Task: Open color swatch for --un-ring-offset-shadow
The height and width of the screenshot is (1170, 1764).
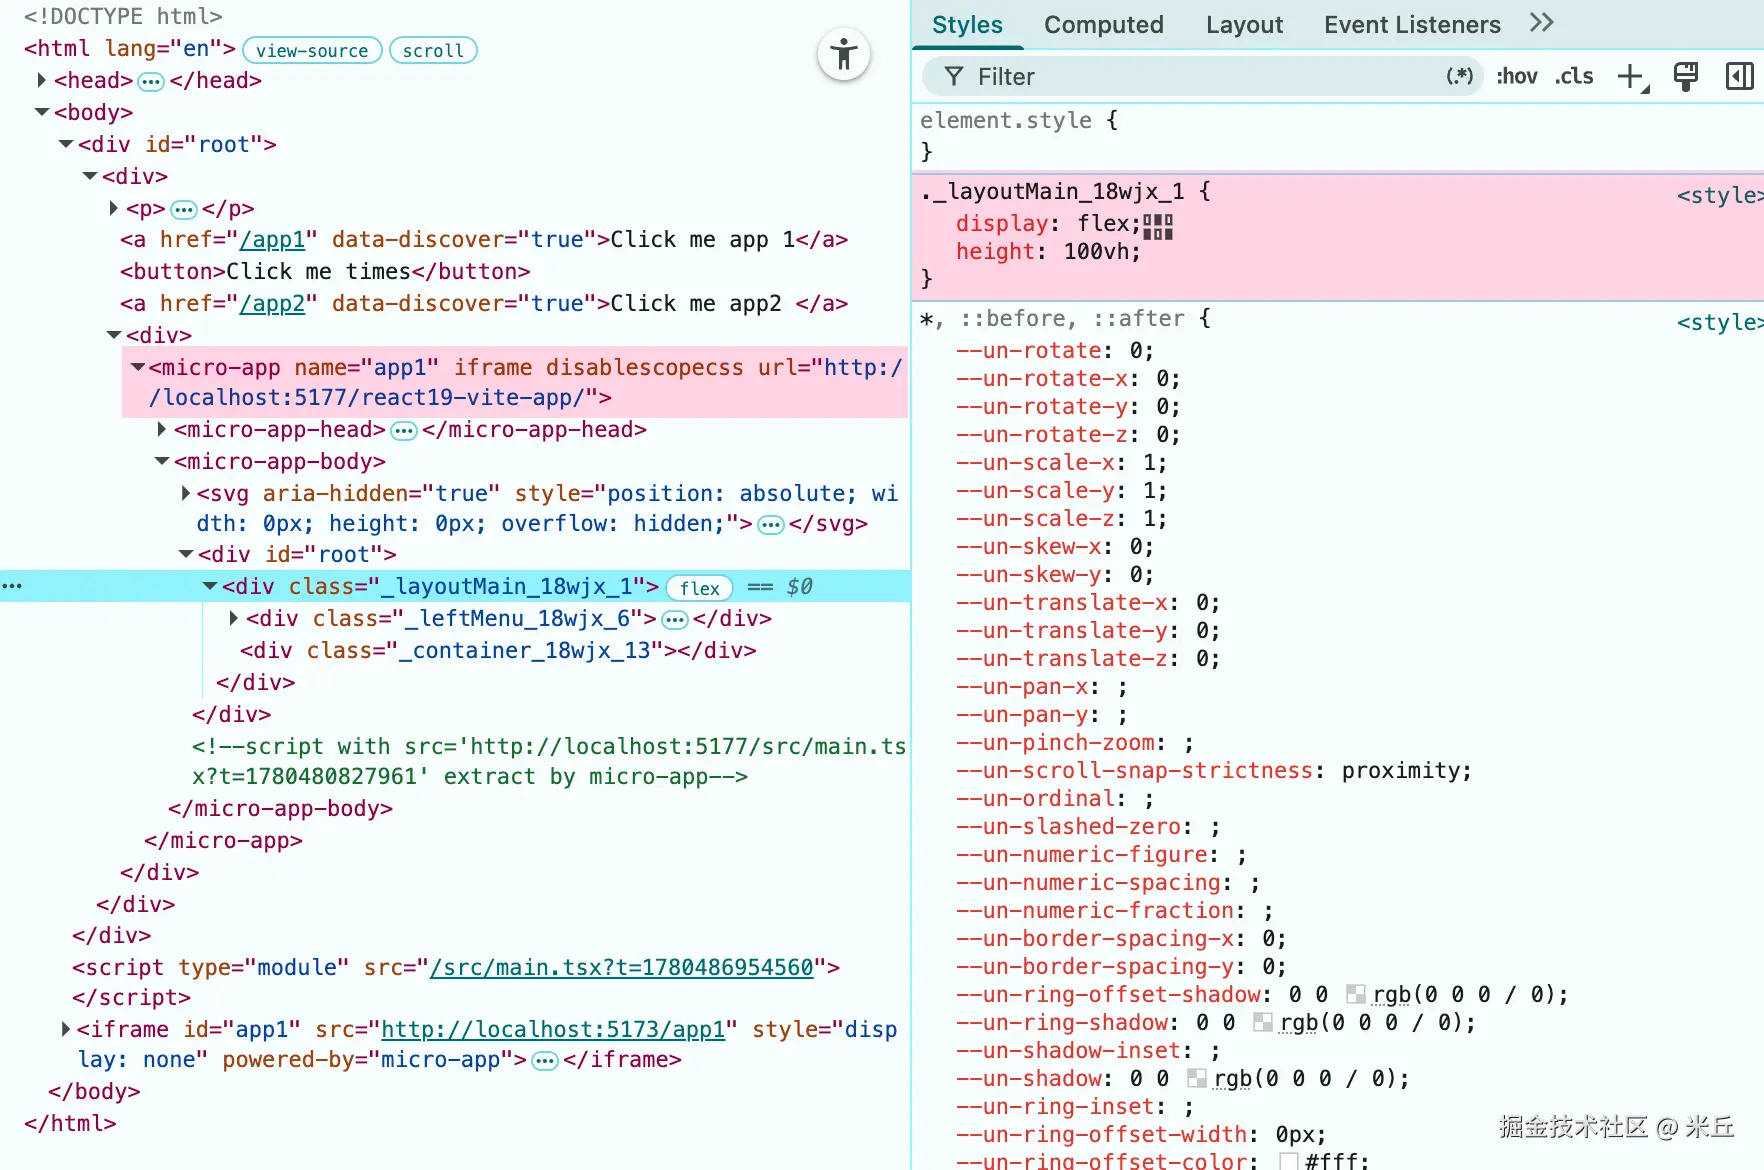Action: (1356, 994)
